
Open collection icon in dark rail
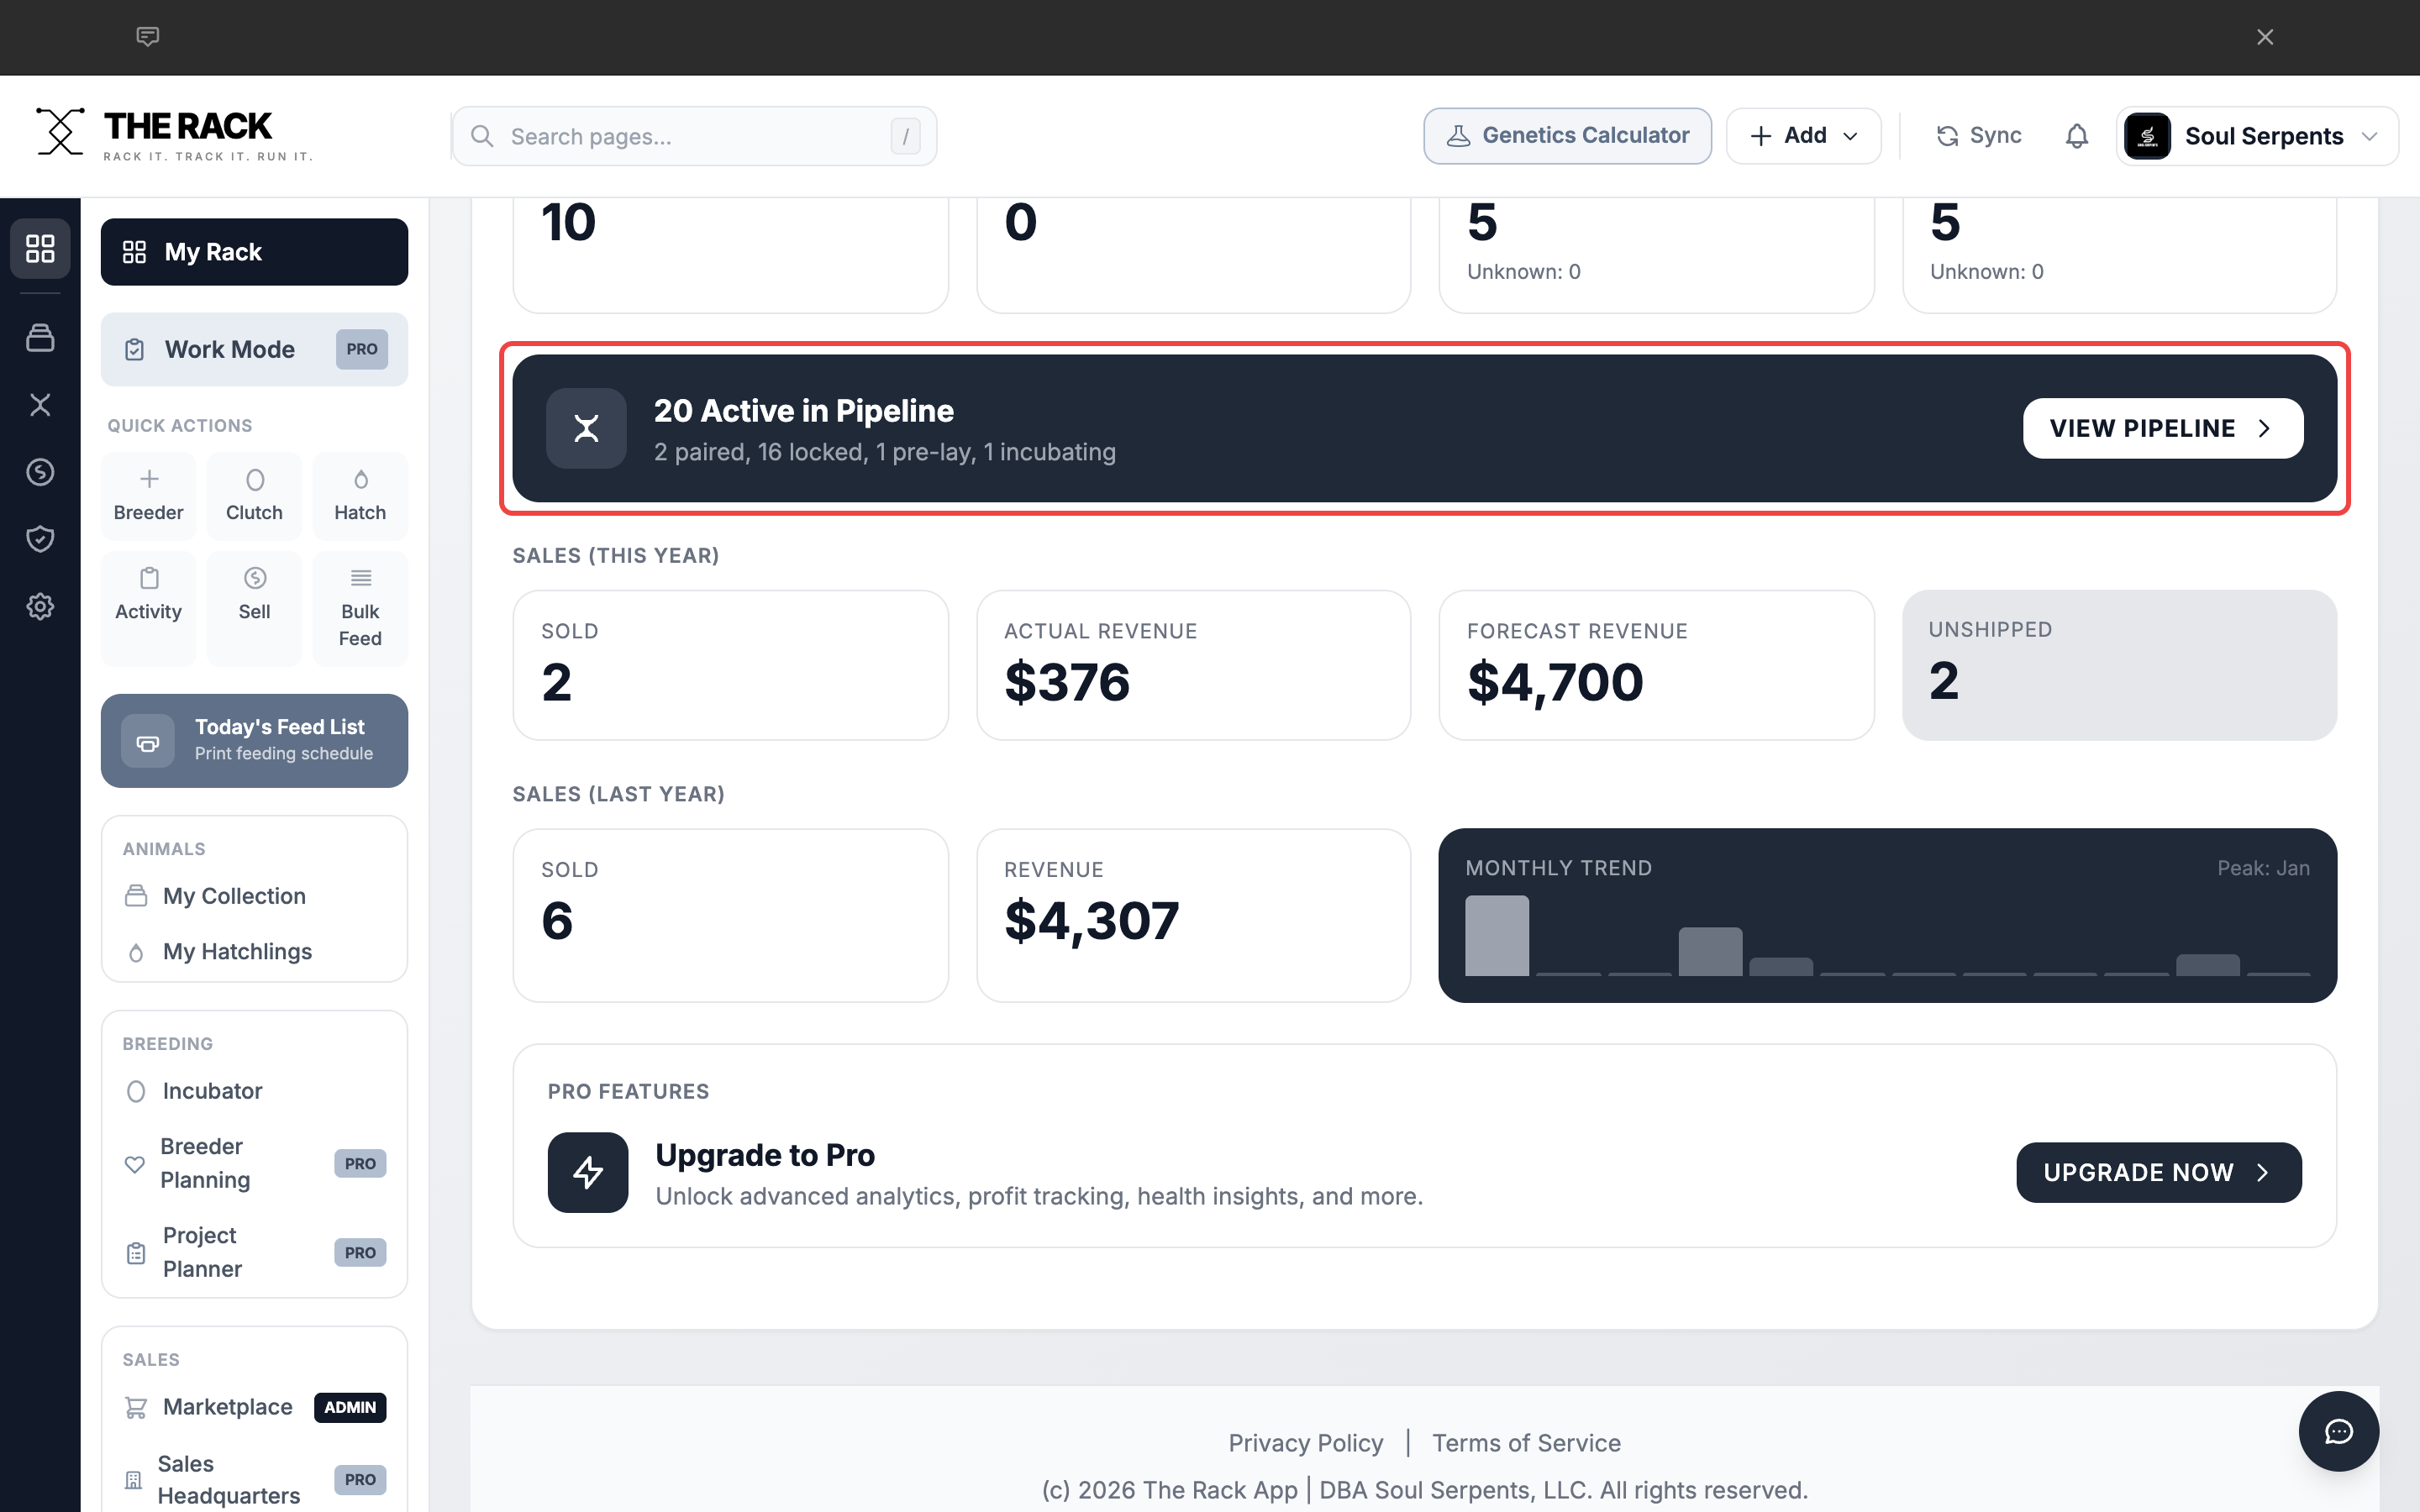pyautogui.click(x=40, y=338)
